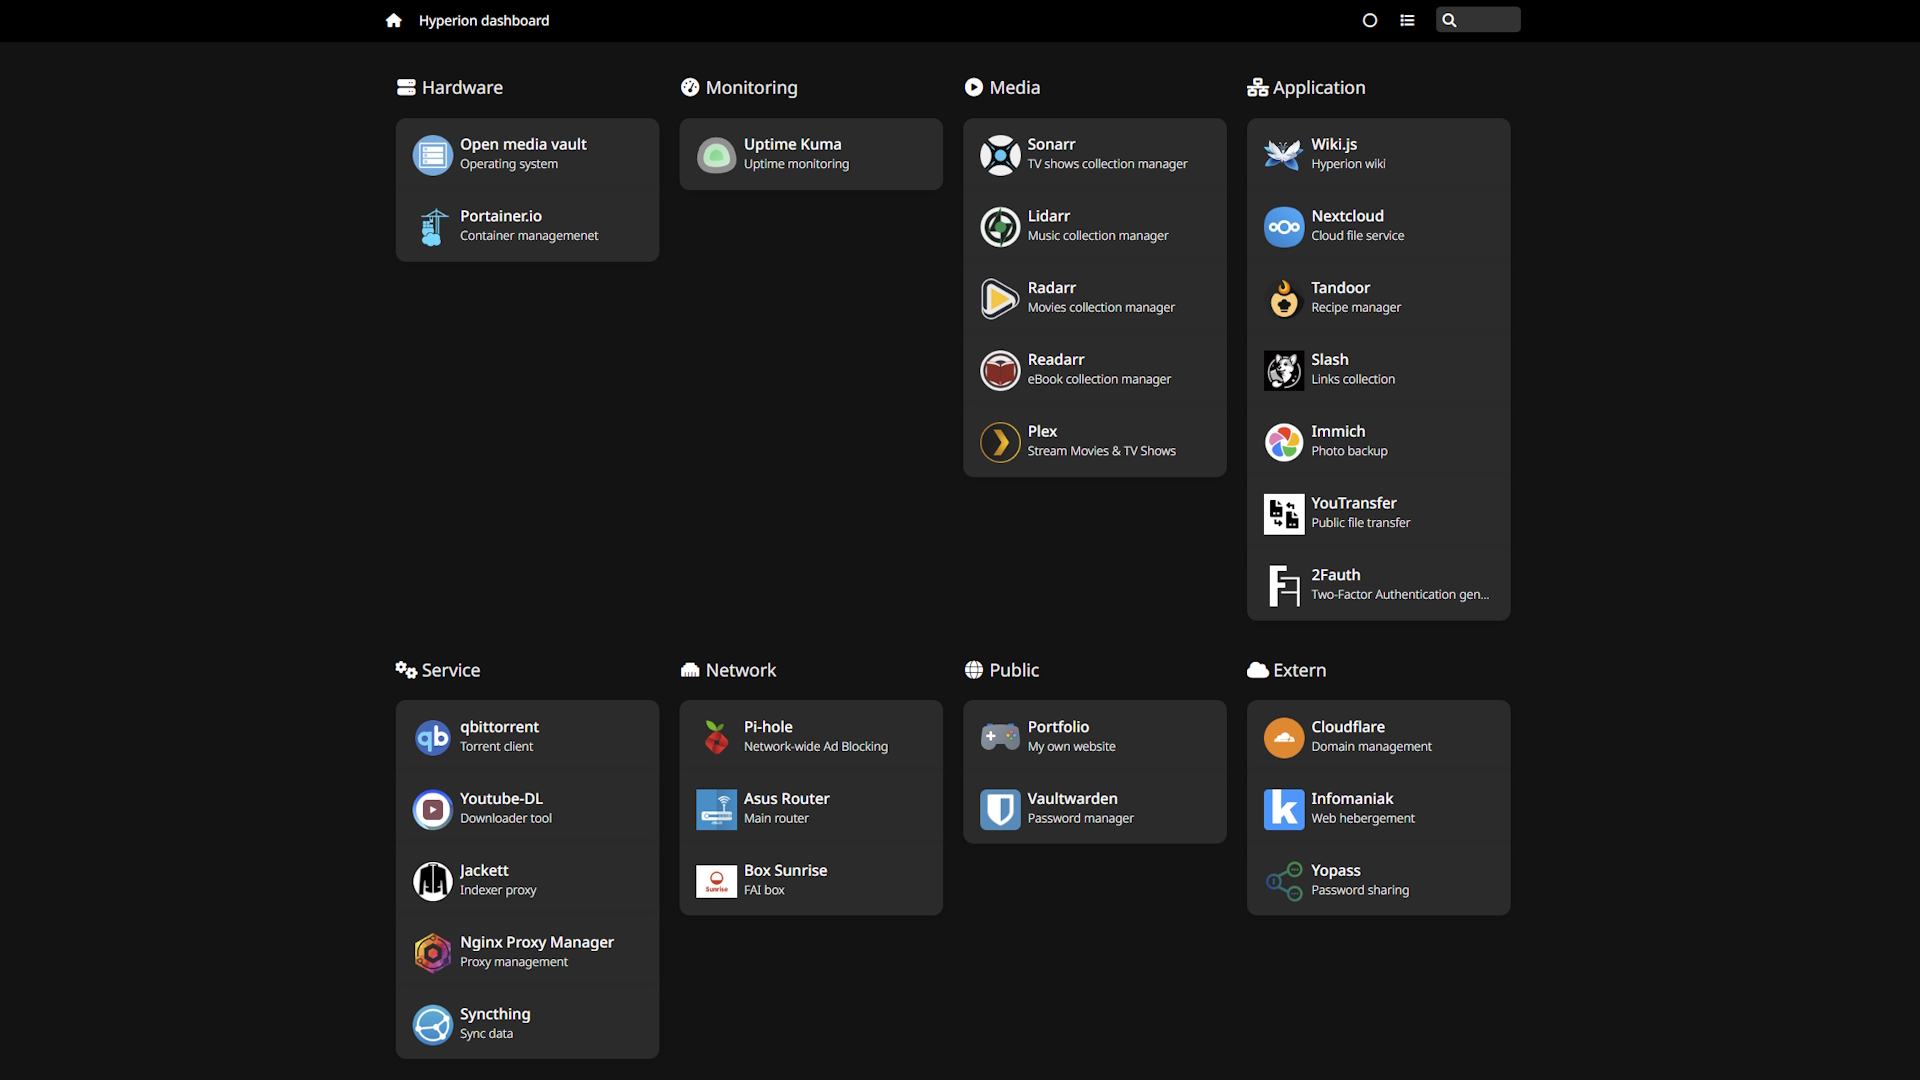Launch qbittorrent icon
Image resolution: width=1920 pixels, height=1080 pixels.
433,738
